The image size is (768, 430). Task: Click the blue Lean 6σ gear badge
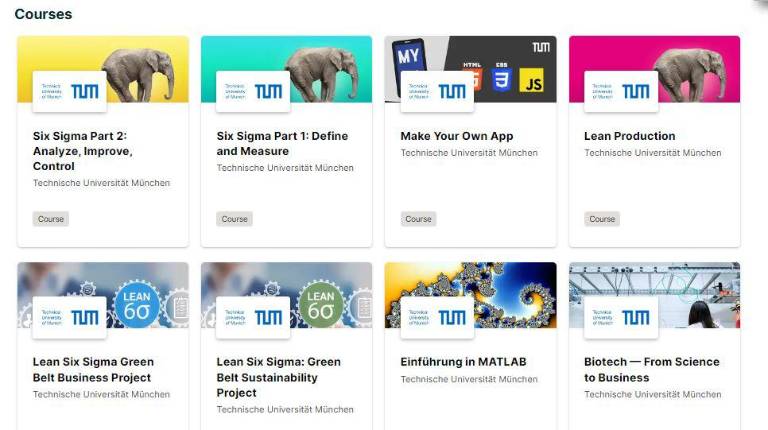pos(137,305)
